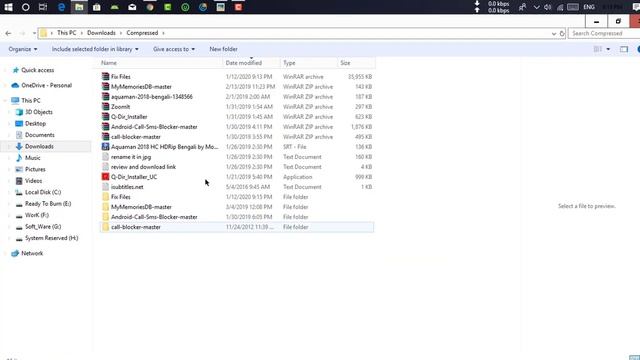Select rename it in jpg text document
The height and width of the screenshot is (360, 640).
tap(237, 157)
